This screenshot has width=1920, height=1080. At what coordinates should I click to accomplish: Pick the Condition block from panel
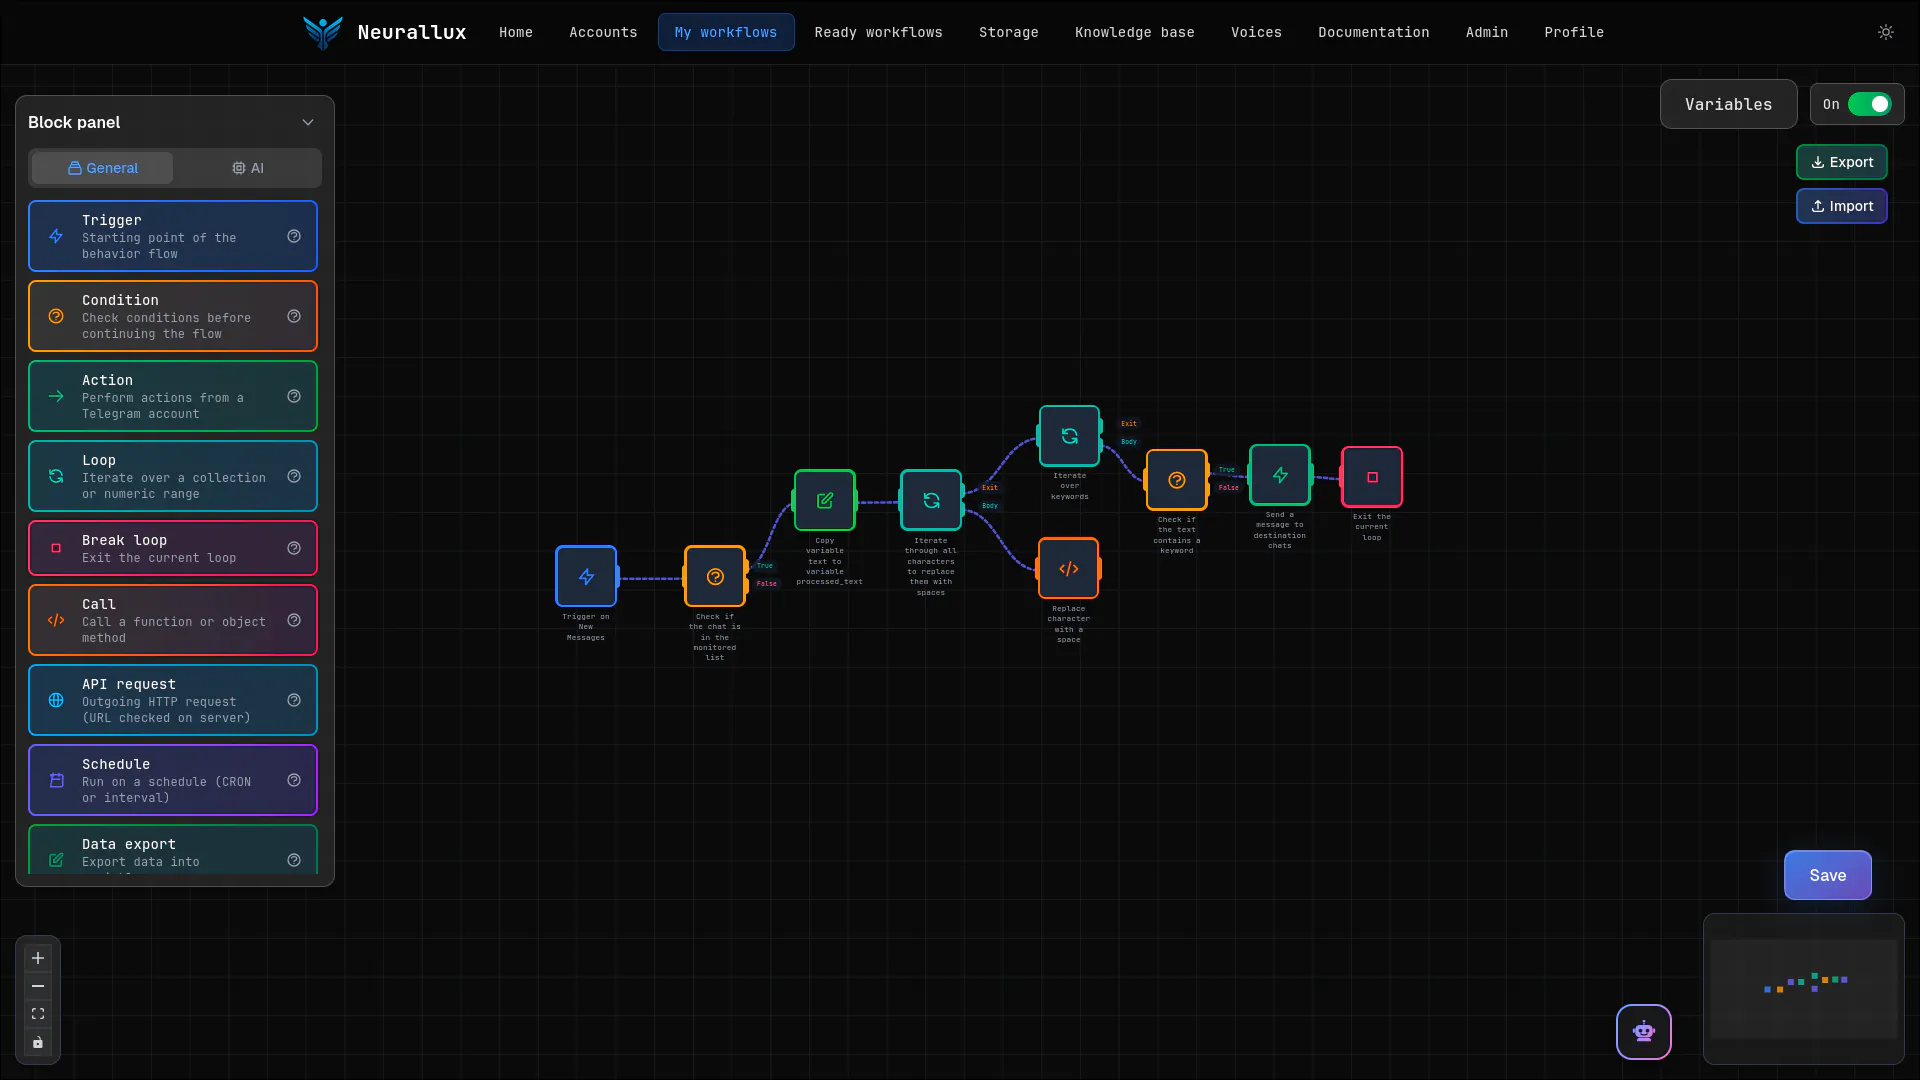pos(173,316)
